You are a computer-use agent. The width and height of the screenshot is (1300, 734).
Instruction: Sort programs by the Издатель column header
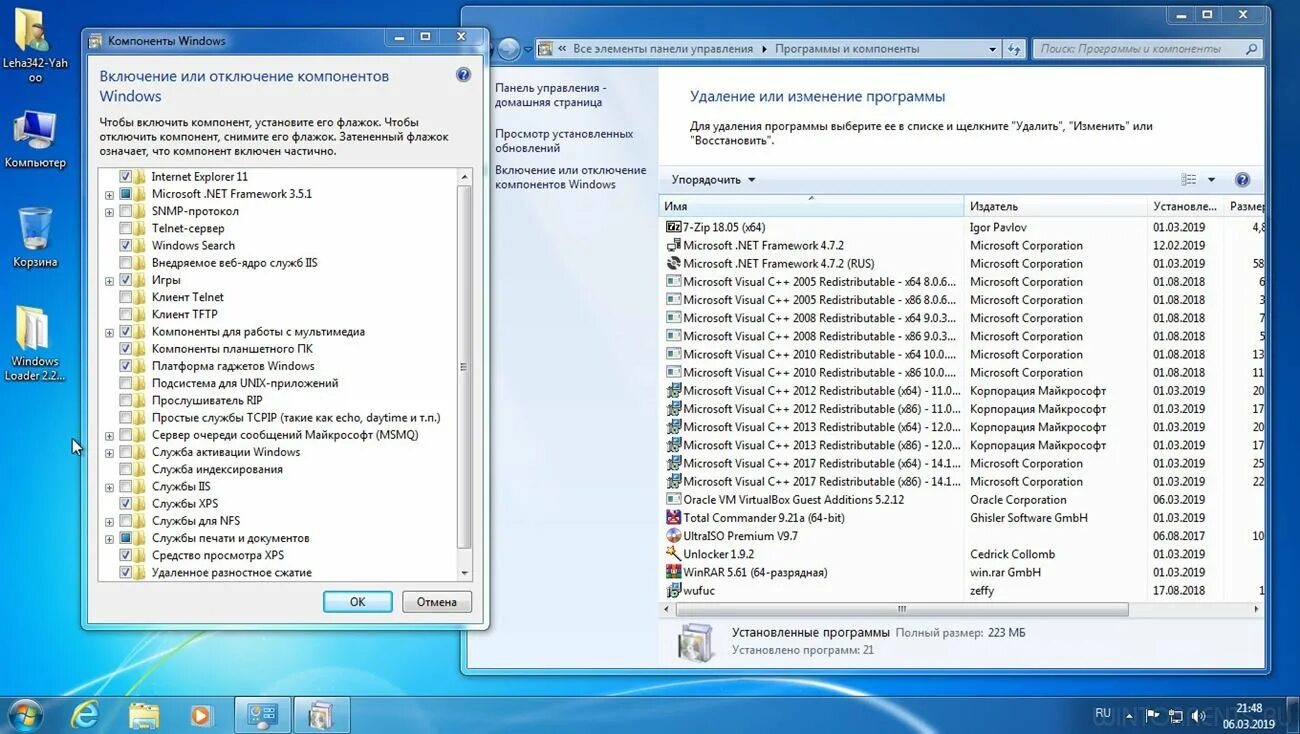point(1055,206)
